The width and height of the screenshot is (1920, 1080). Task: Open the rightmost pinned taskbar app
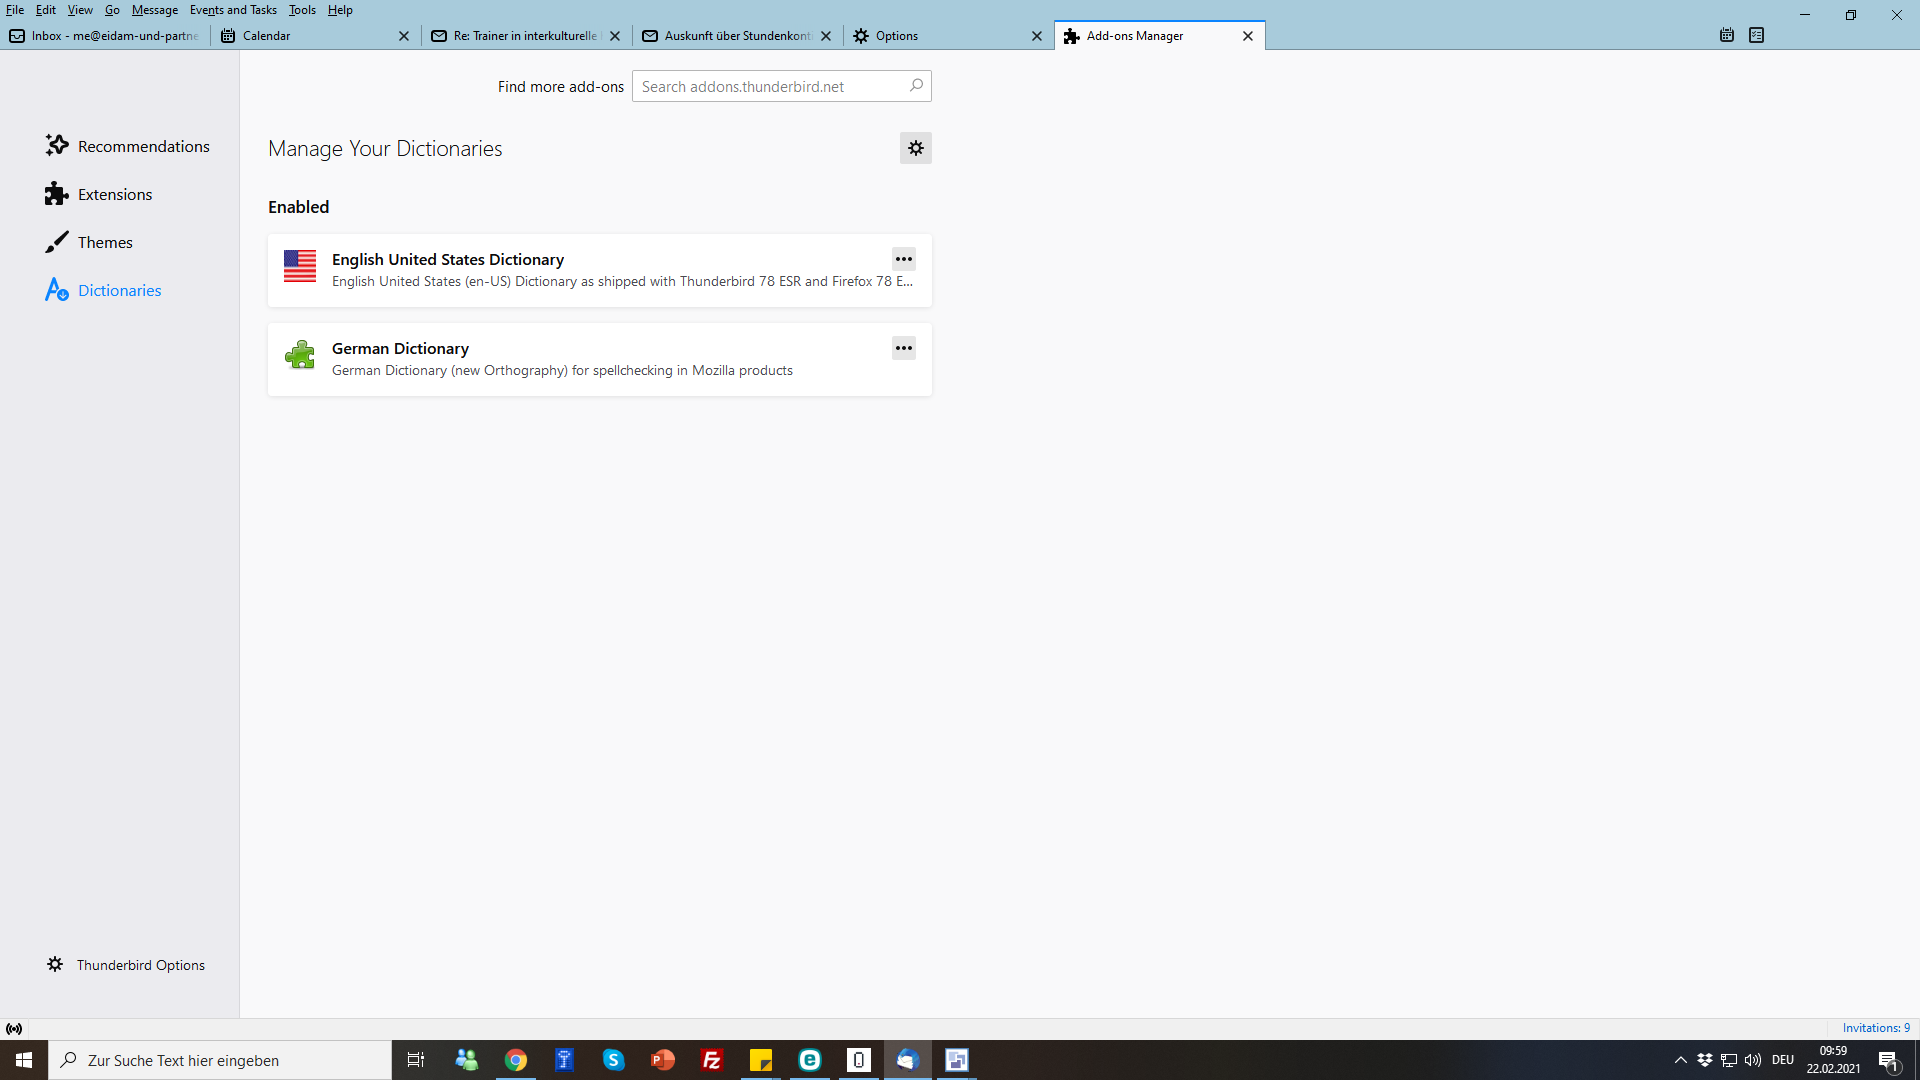point(957,1060)
